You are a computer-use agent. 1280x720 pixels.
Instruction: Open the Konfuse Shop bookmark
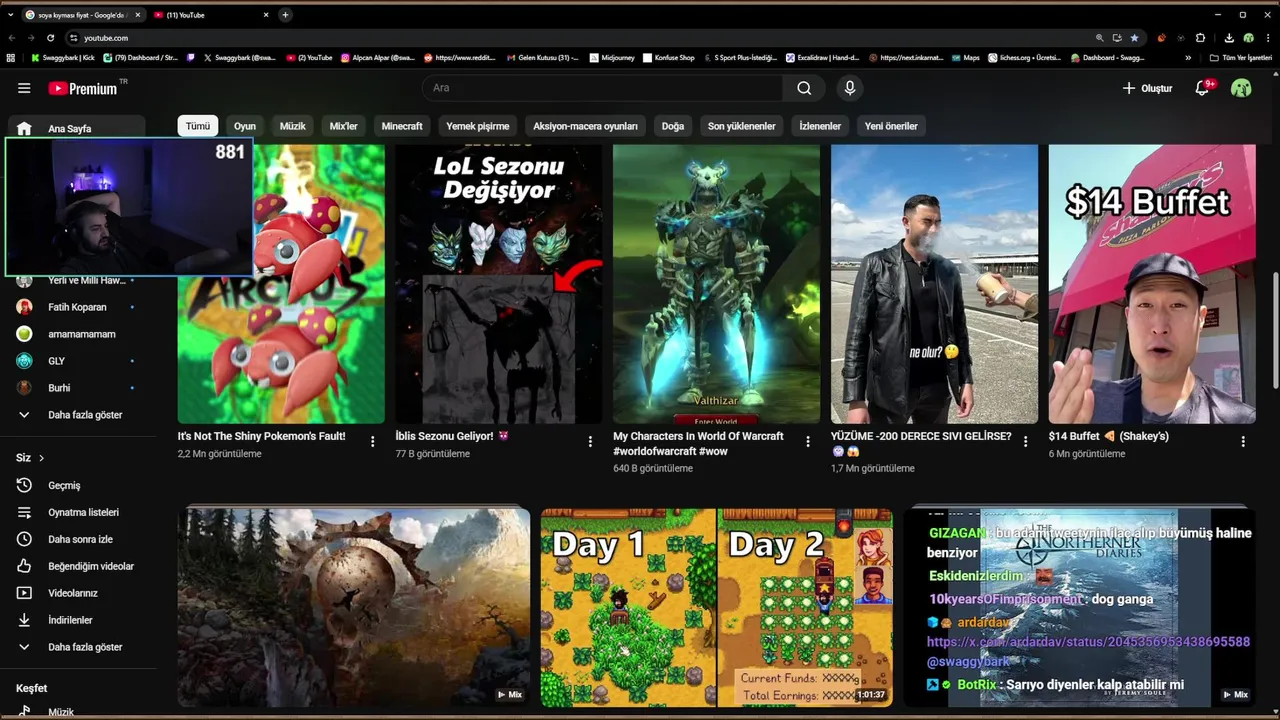point(668,58)
